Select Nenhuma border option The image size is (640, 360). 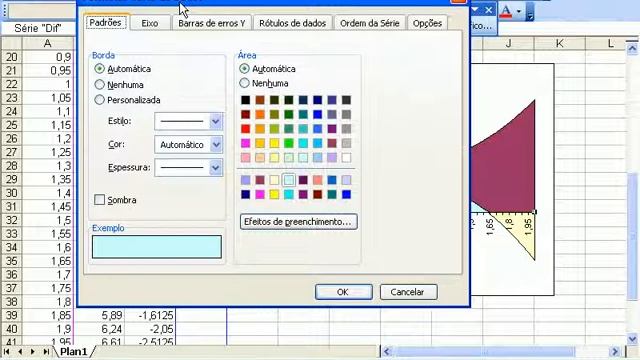(99, 84)
